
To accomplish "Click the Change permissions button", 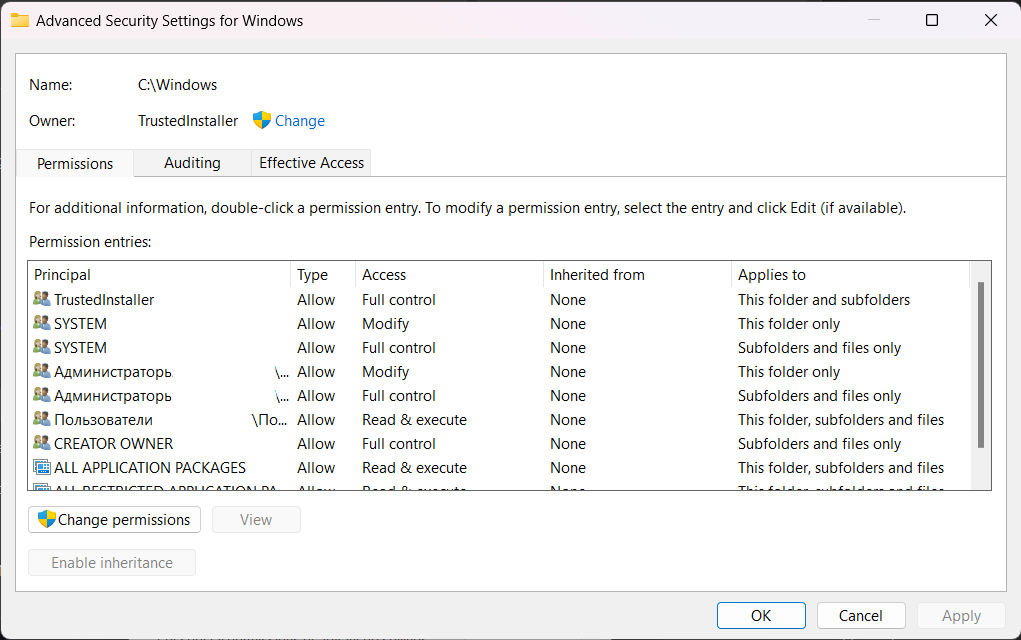I will [x=115, y=520].
